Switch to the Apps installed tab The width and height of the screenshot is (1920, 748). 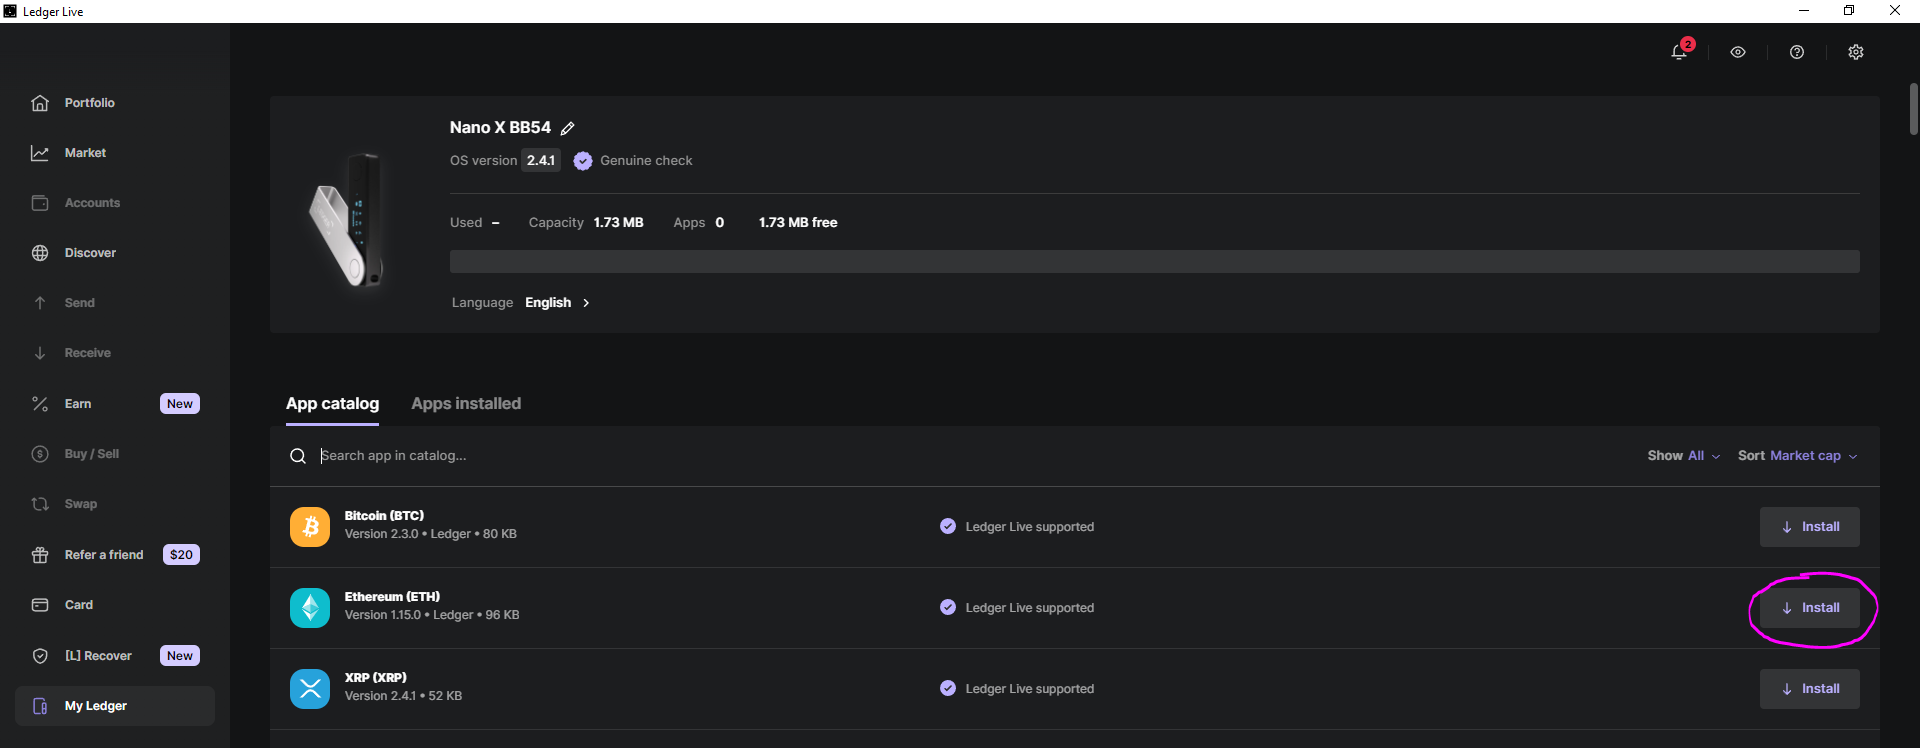(x=466, y=404)
